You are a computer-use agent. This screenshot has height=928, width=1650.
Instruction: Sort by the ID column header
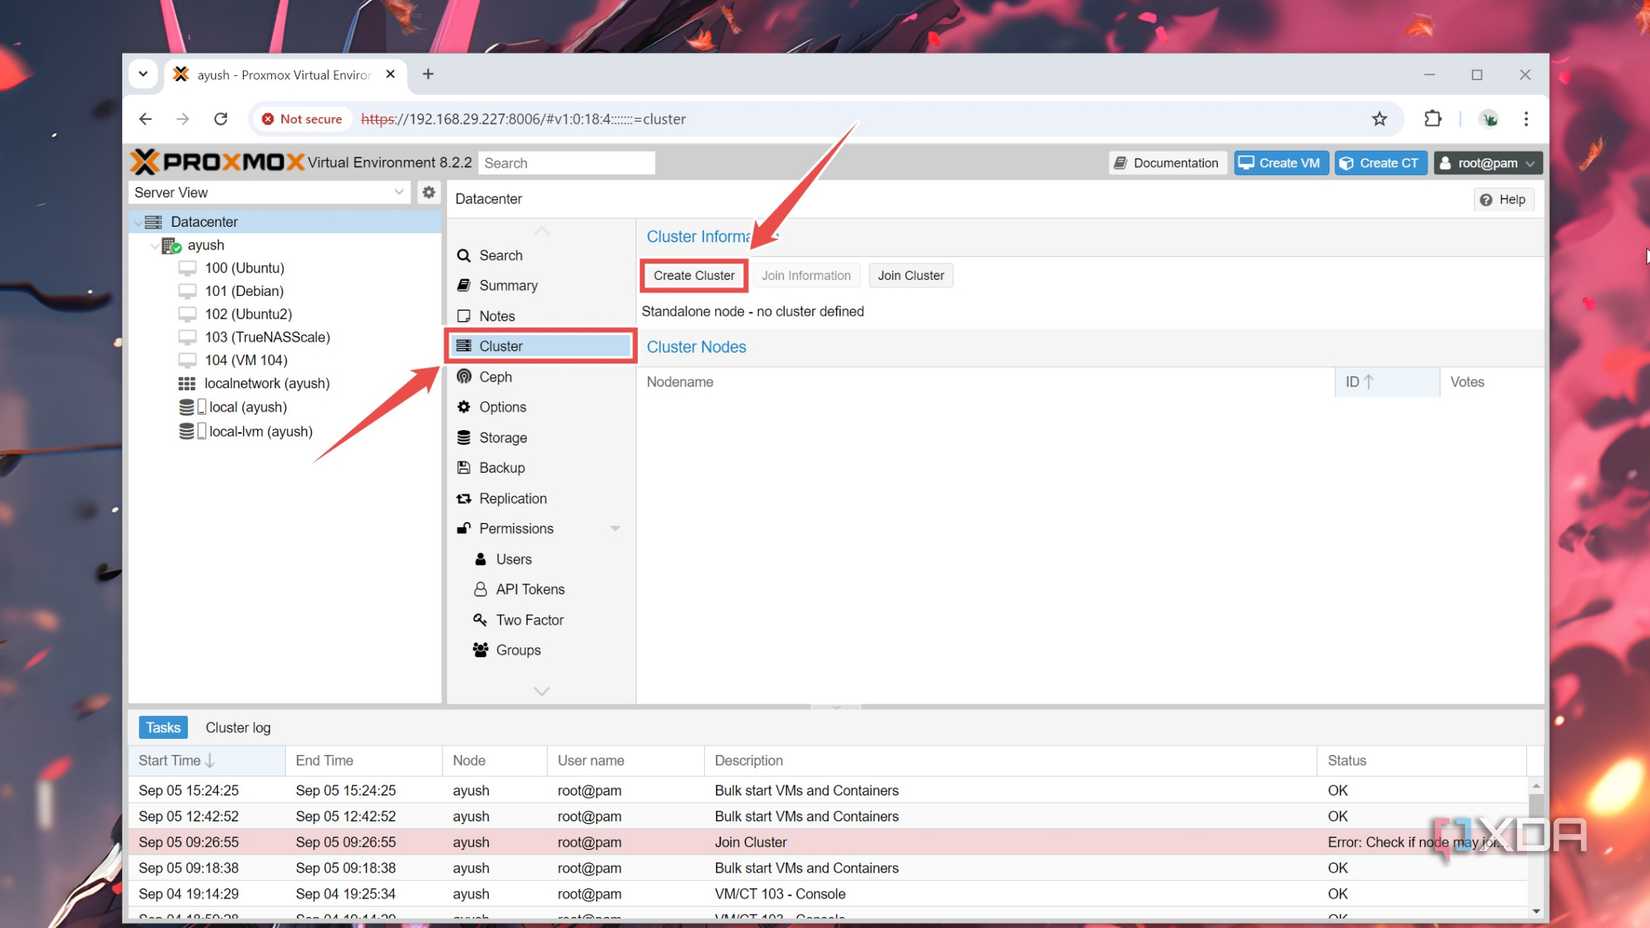point(1386,382)
